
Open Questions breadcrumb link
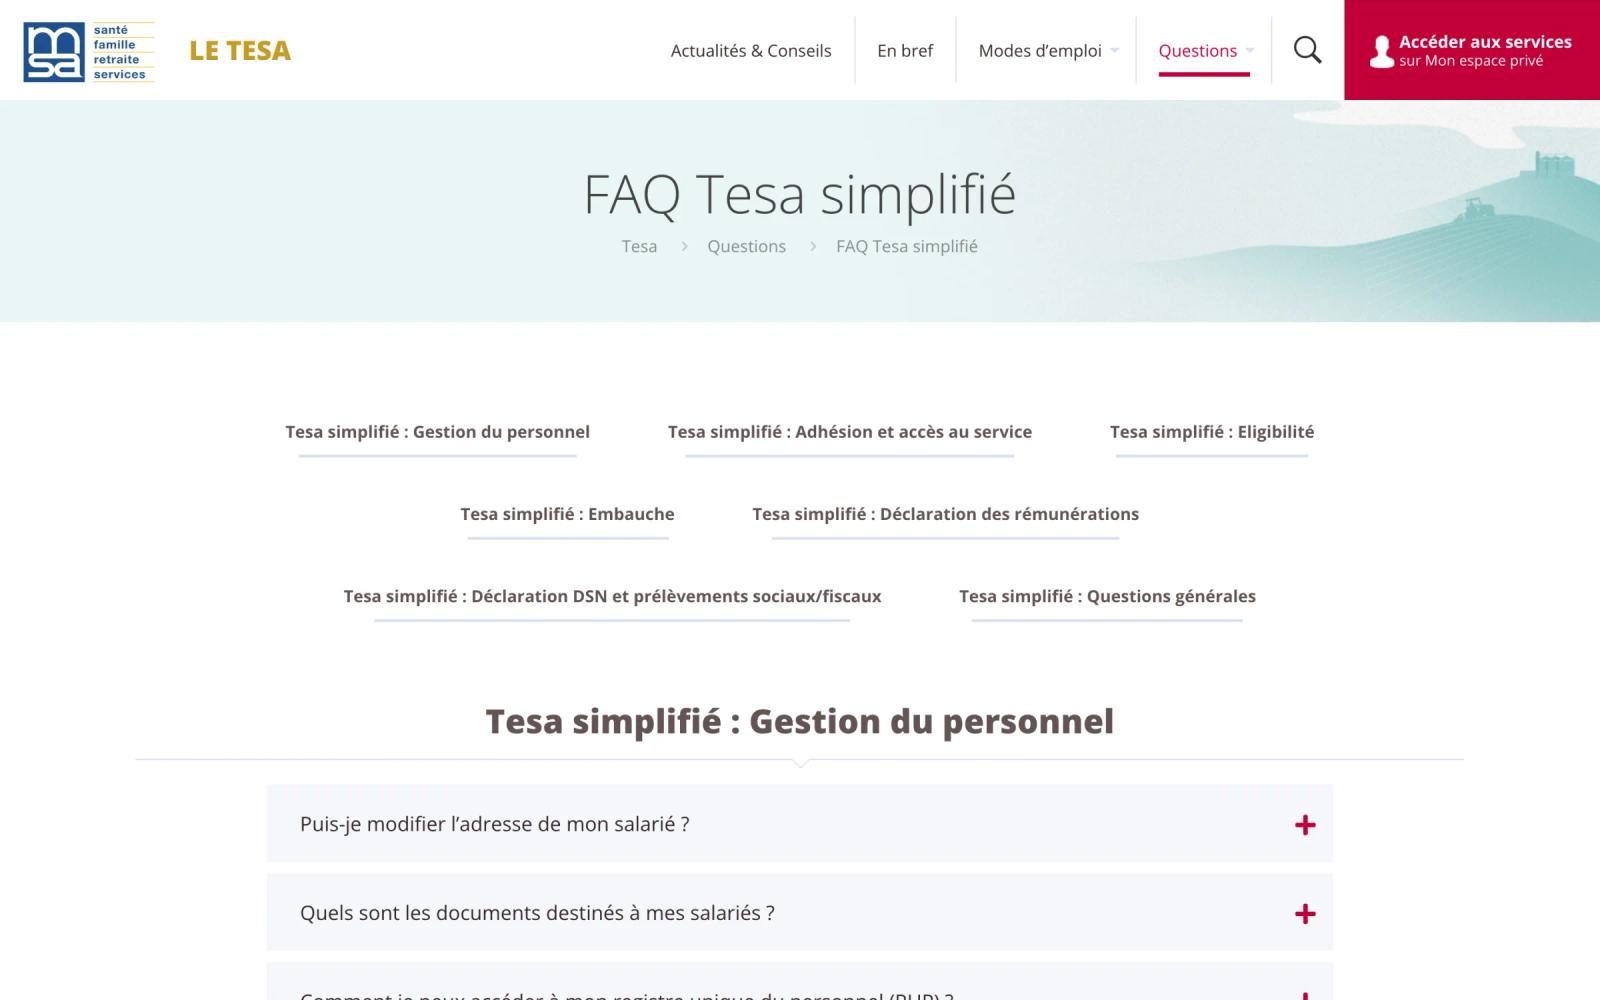click(746, 246)
